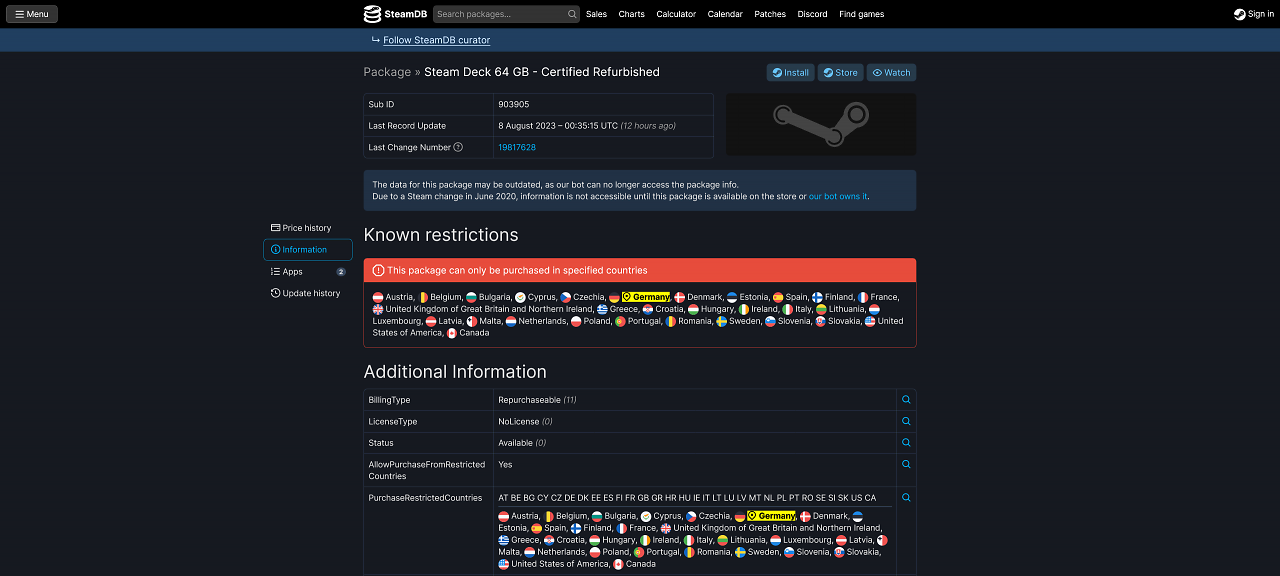Viewport: 1280px width, 576px height.
Task: Open the Find games menu item
Action: pyautogui.click(x=861, y=14)
